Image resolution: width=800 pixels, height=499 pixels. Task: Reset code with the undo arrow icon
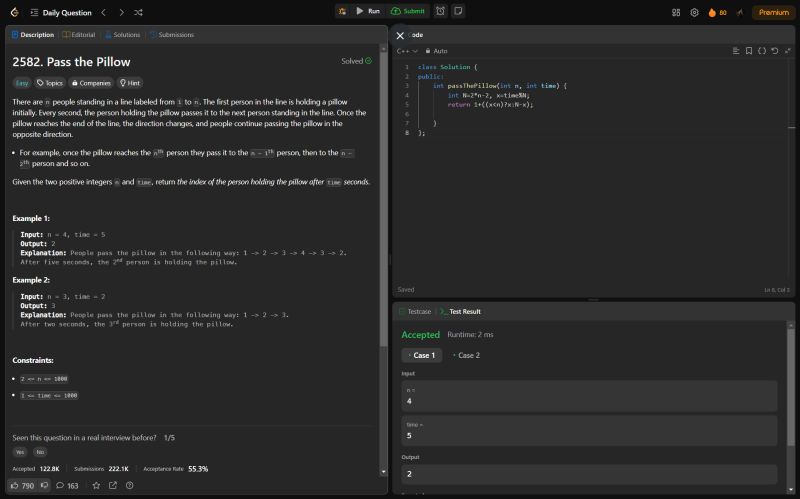pyautogui.click(x=774, y=51)
